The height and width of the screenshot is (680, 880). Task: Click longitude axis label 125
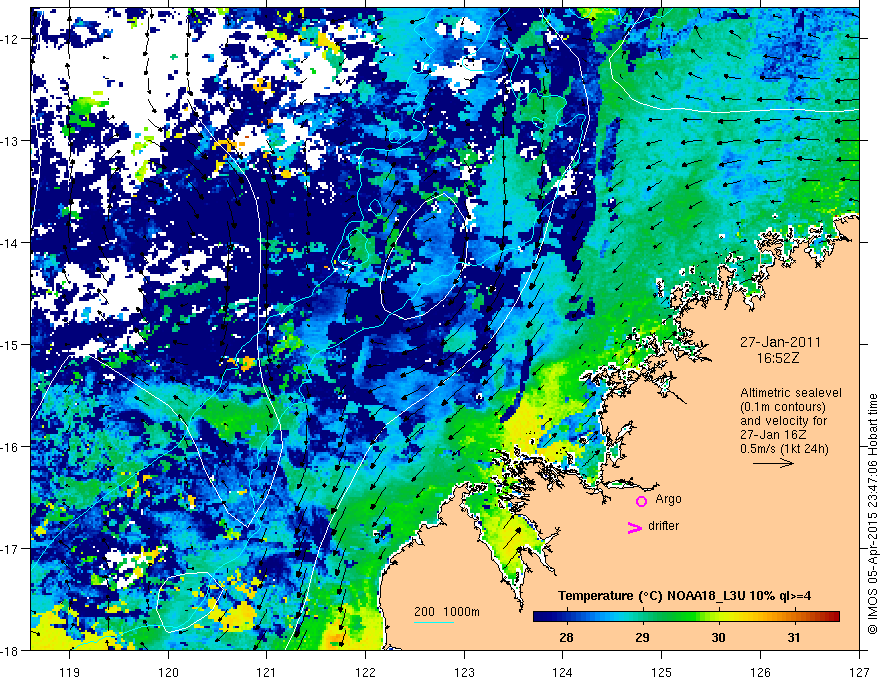point(662,672)
